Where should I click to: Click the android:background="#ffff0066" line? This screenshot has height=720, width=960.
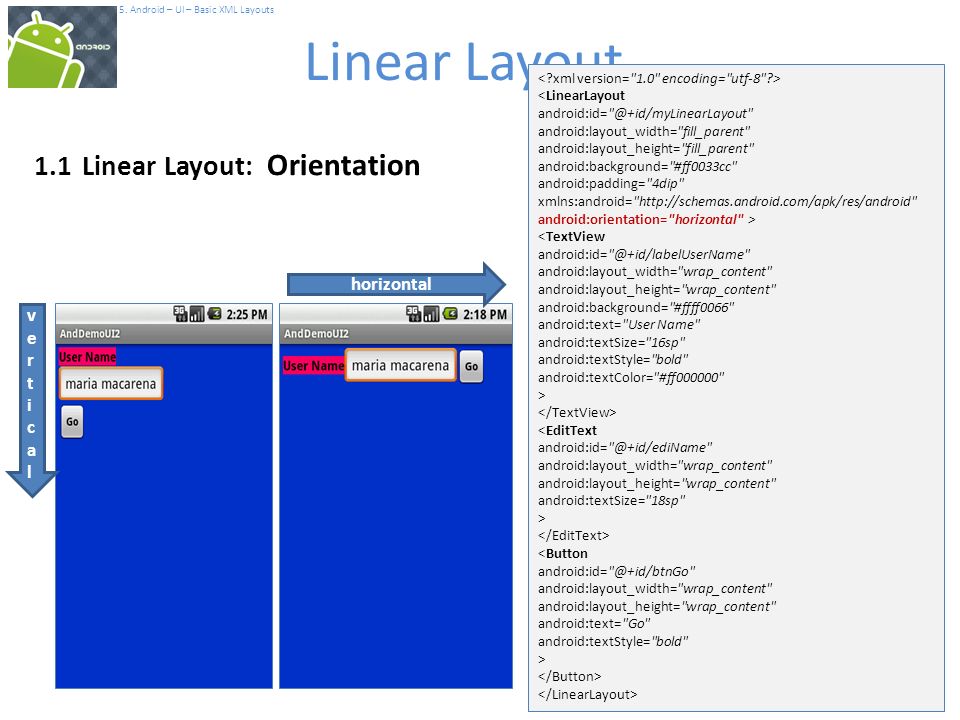(636, 307)
